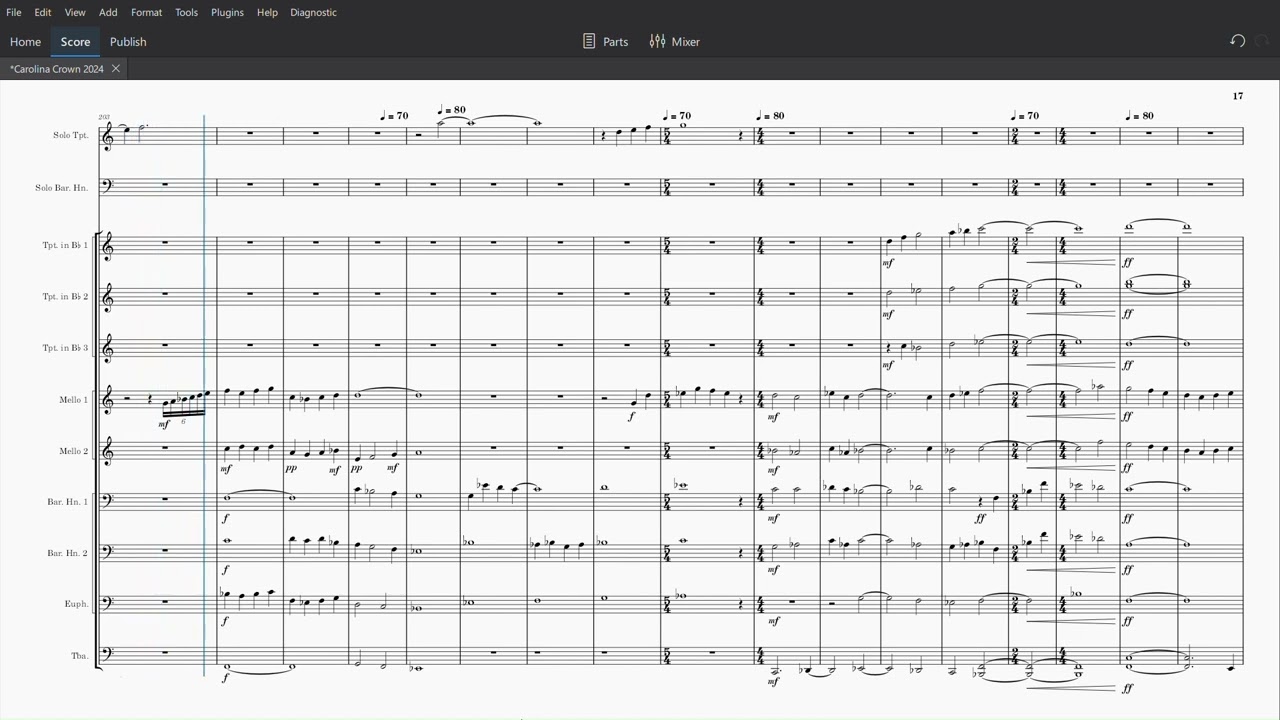Open the Edit menu
1280x720 pixels.
pyautogui.click(x=43, y=12)
